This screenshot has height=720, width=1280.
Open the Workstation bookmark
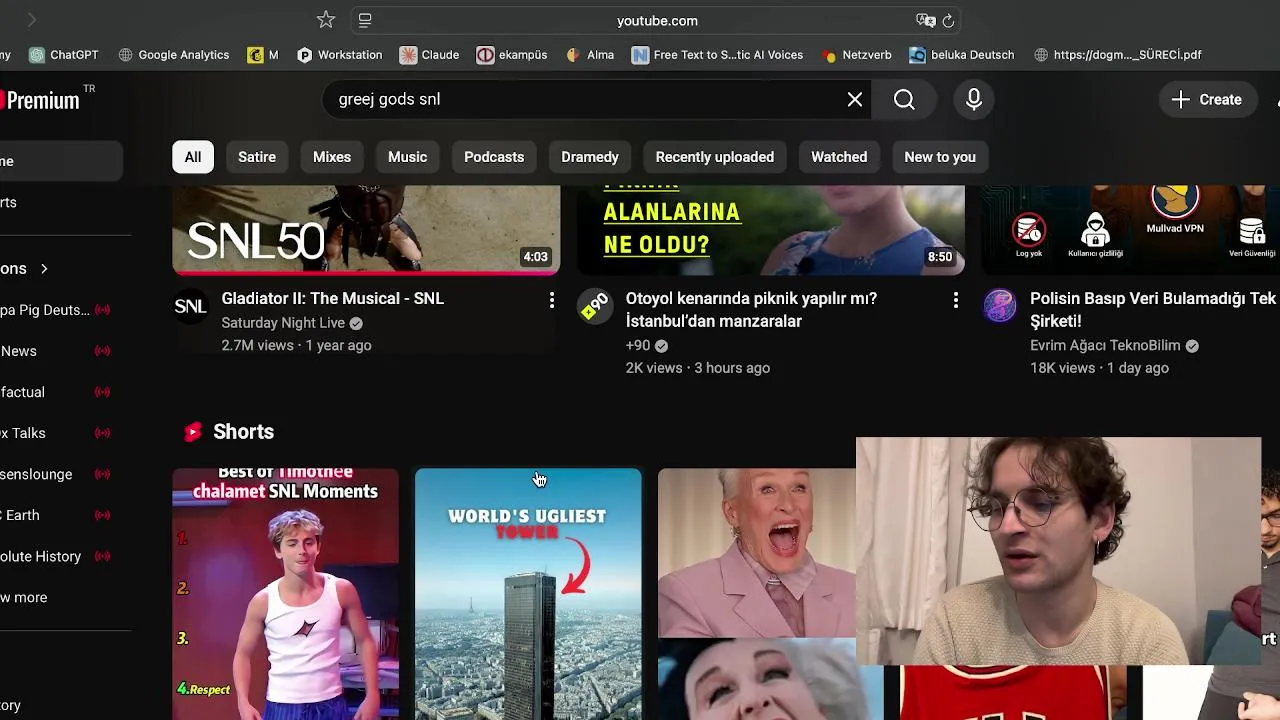(339, 55)
